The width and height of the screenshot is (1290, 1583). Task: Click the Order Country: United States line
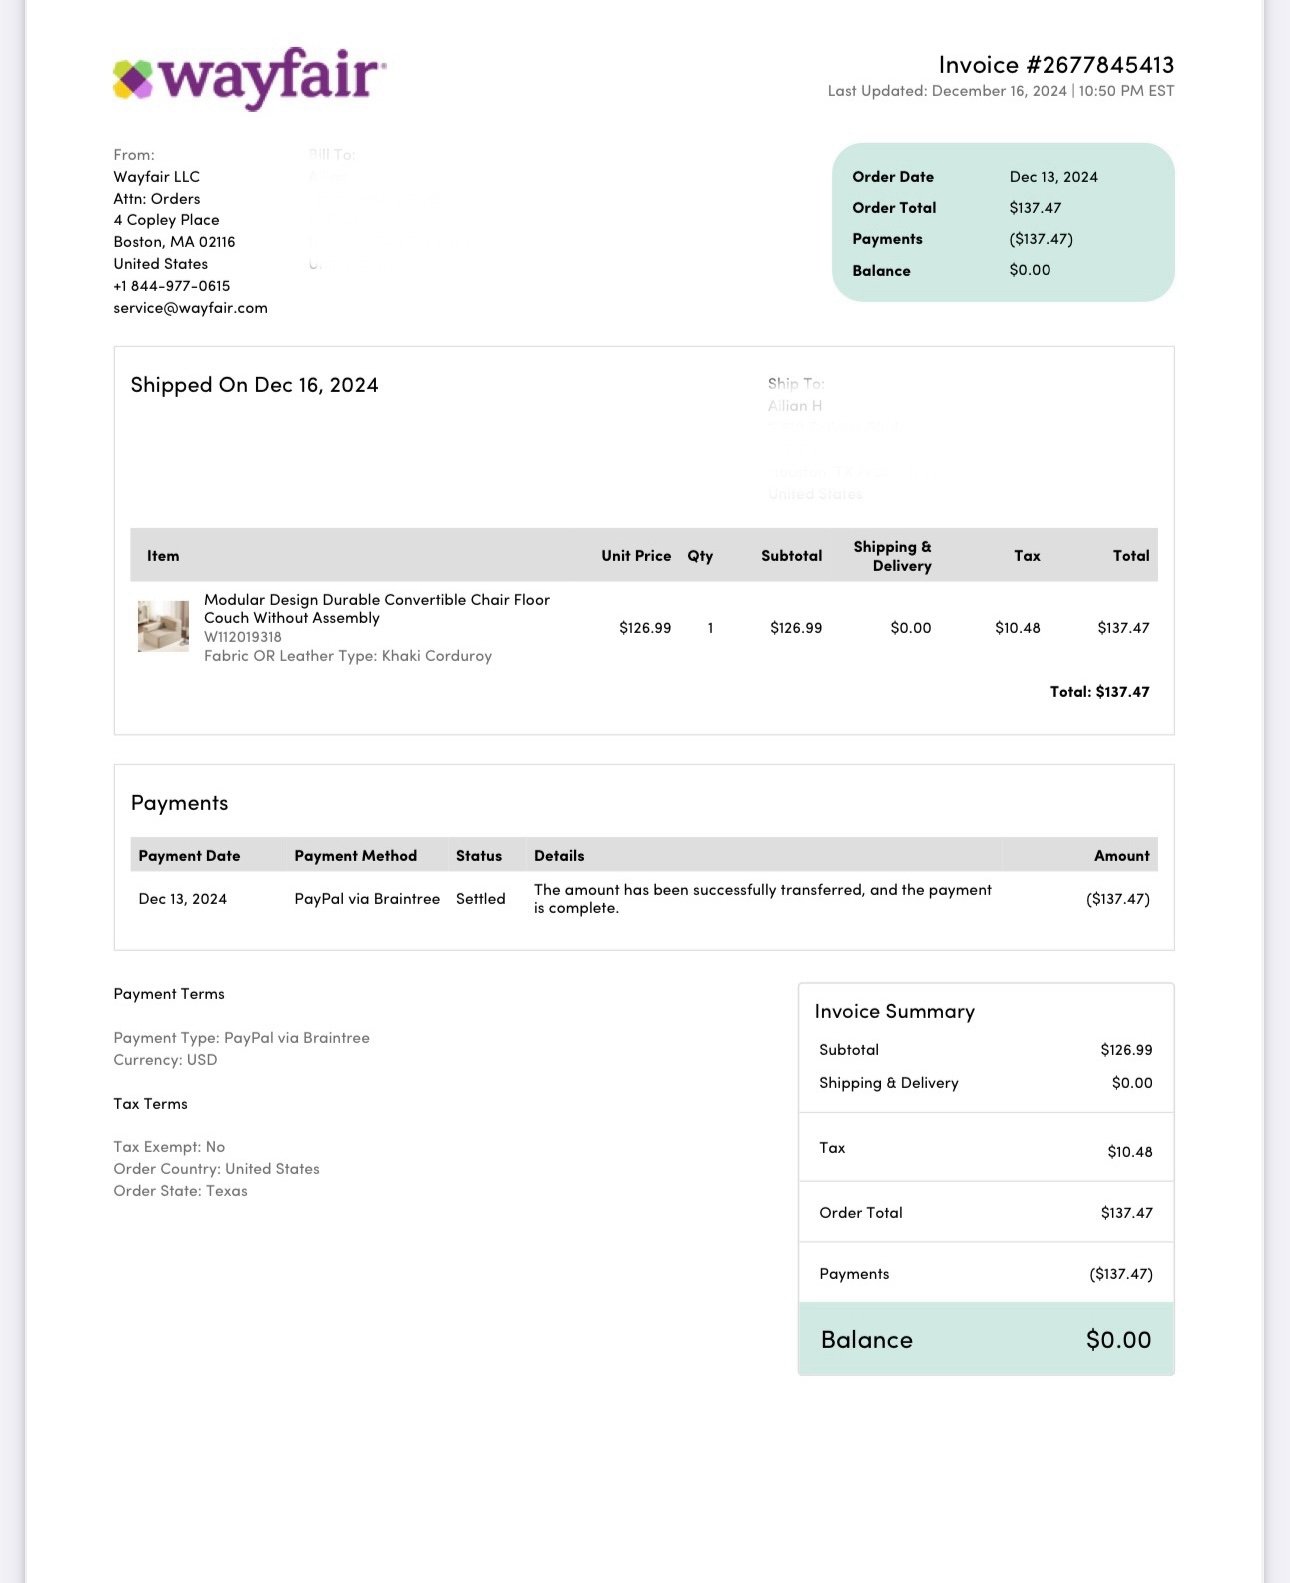pos(216,1169)
